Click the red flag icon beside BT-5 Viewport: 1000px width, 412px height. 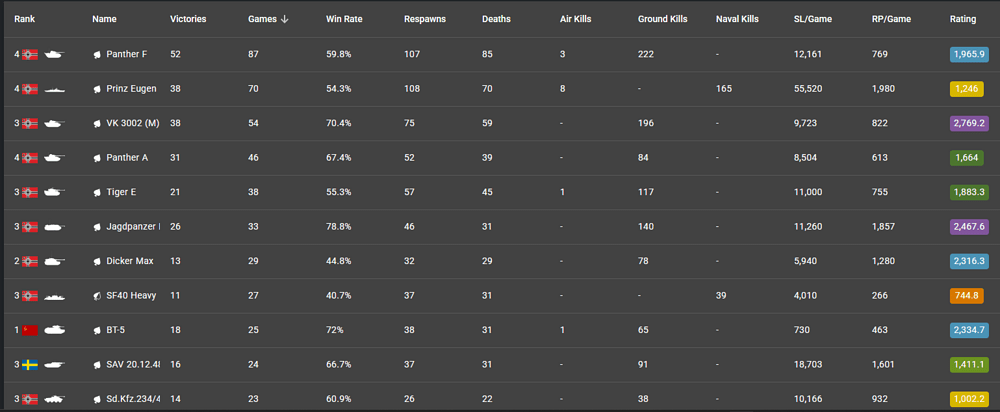(x=30, y=330)
